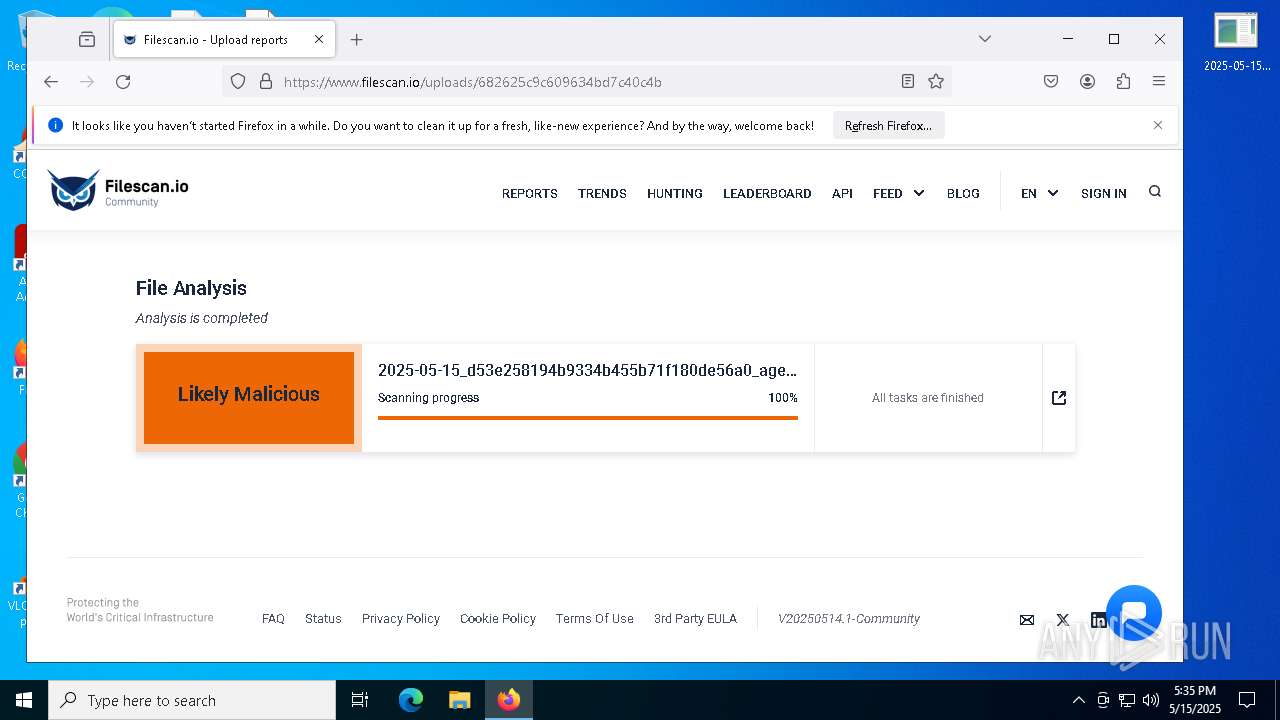Close the Filescan.io Upload reports tab
Image resolution: width=1280 pixels, height=720 pixels.
click(319, 40)
